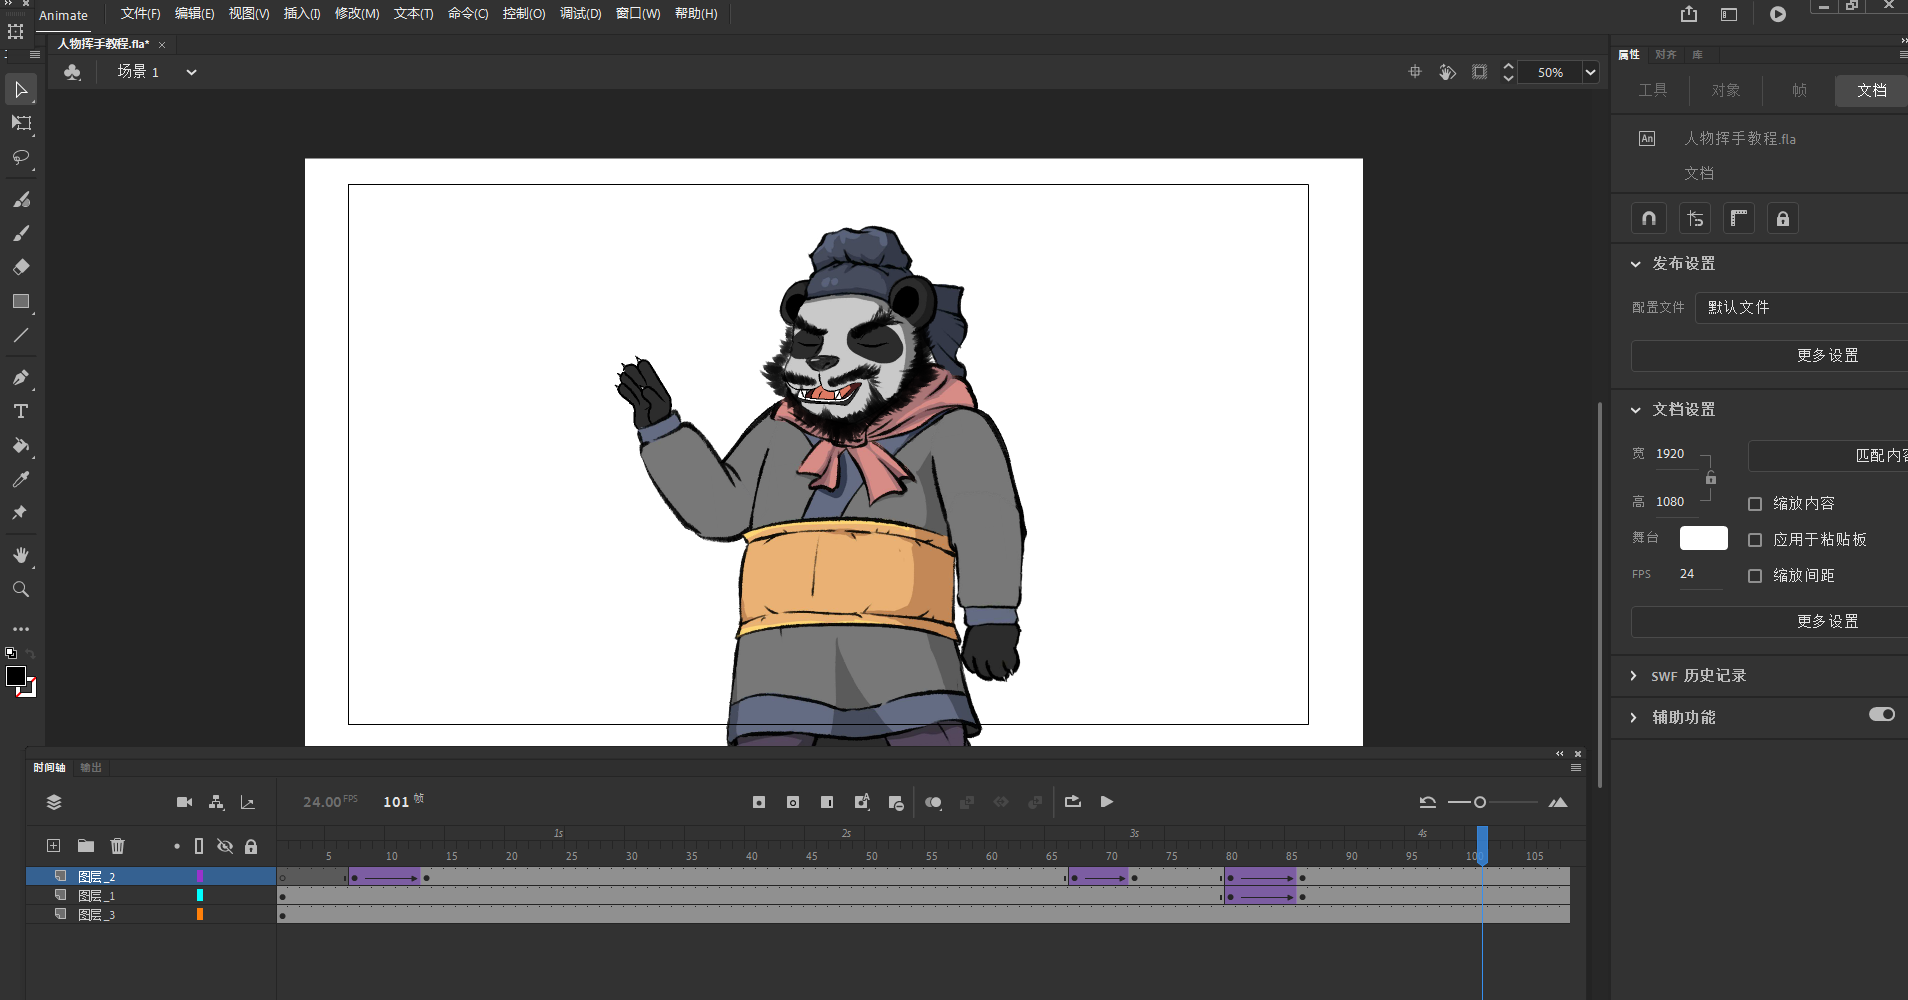Click the 匹配内容 button
Image resolution: width=1908 pixels, height=1000 pixels.
[1828, 456]
